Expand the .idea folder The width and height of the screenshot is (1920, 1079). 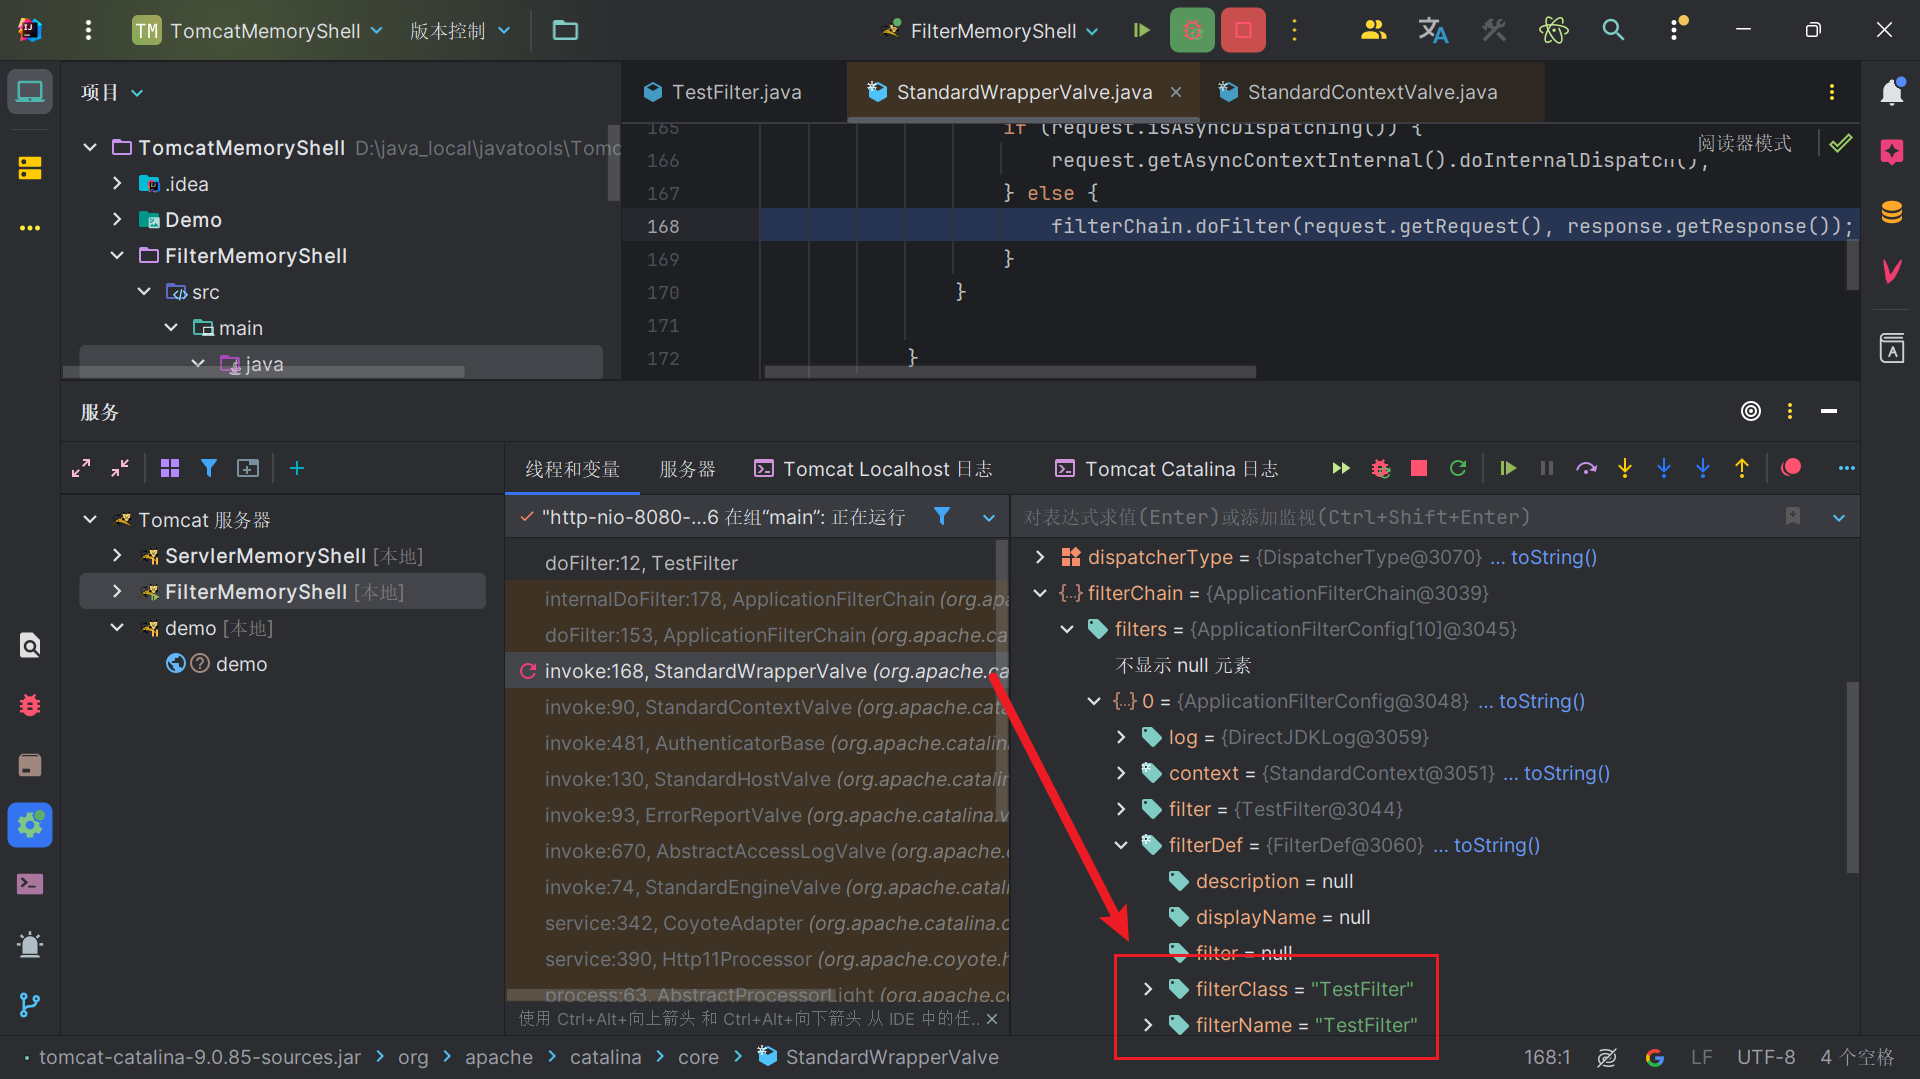tap(117, 184)
